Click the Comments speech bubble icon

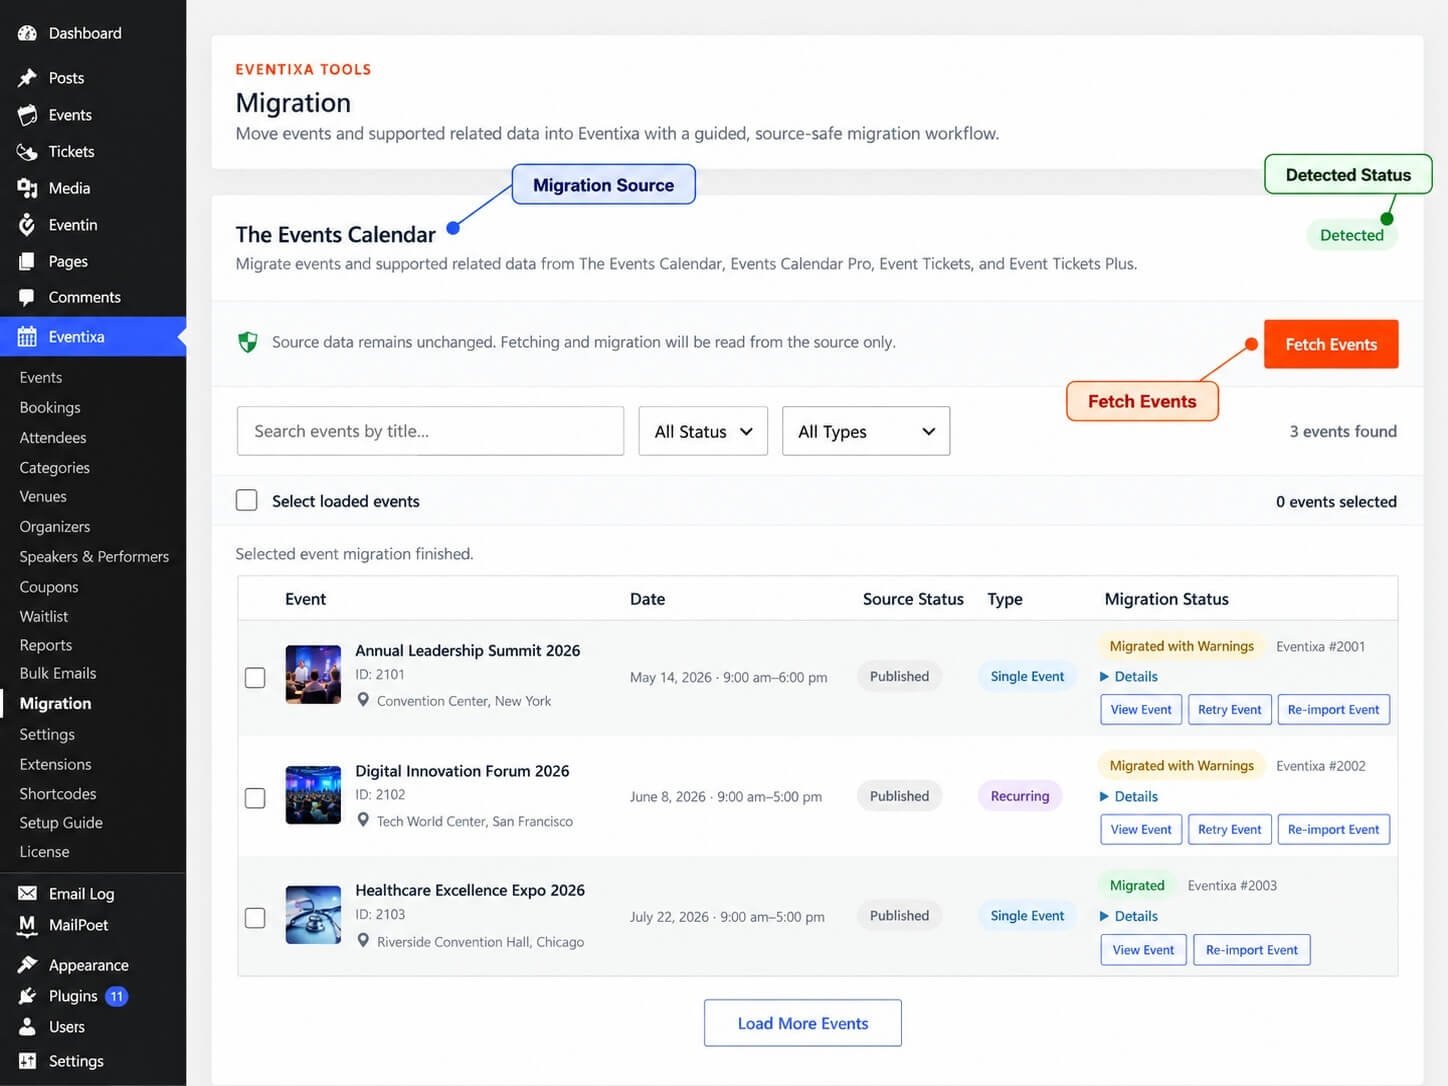click(x=27, y=297)
